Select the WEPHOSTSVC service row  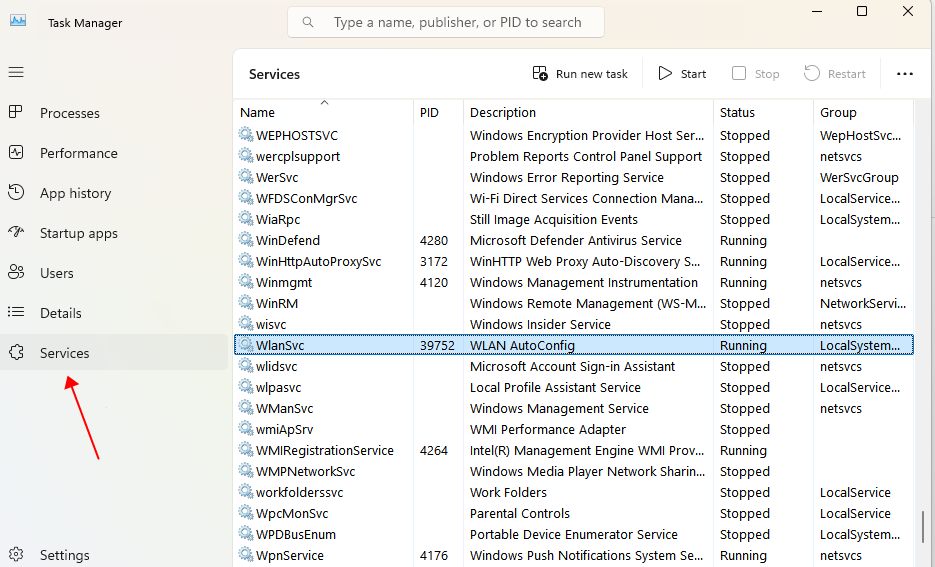click(574, 135)
